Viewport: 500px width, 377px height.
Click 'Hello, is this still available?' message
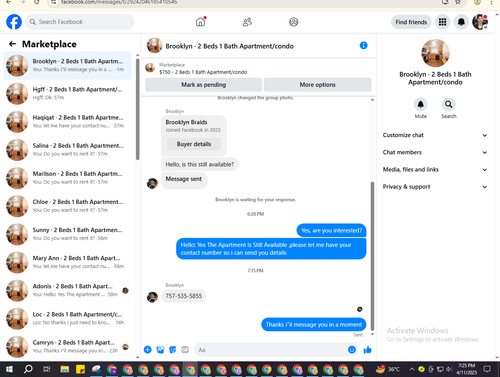point(200,164)
